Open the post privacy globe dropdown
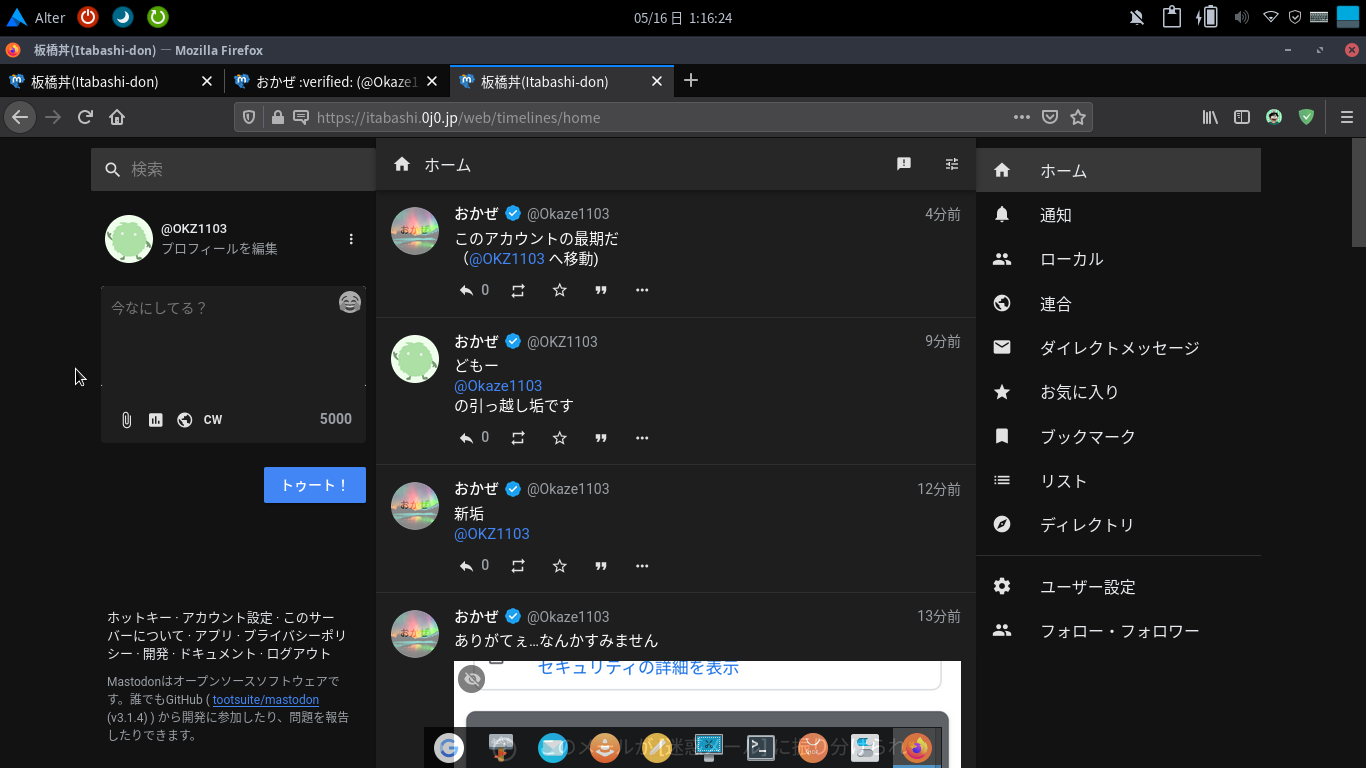Screen dimensions: 1366x768 (184, 420)
